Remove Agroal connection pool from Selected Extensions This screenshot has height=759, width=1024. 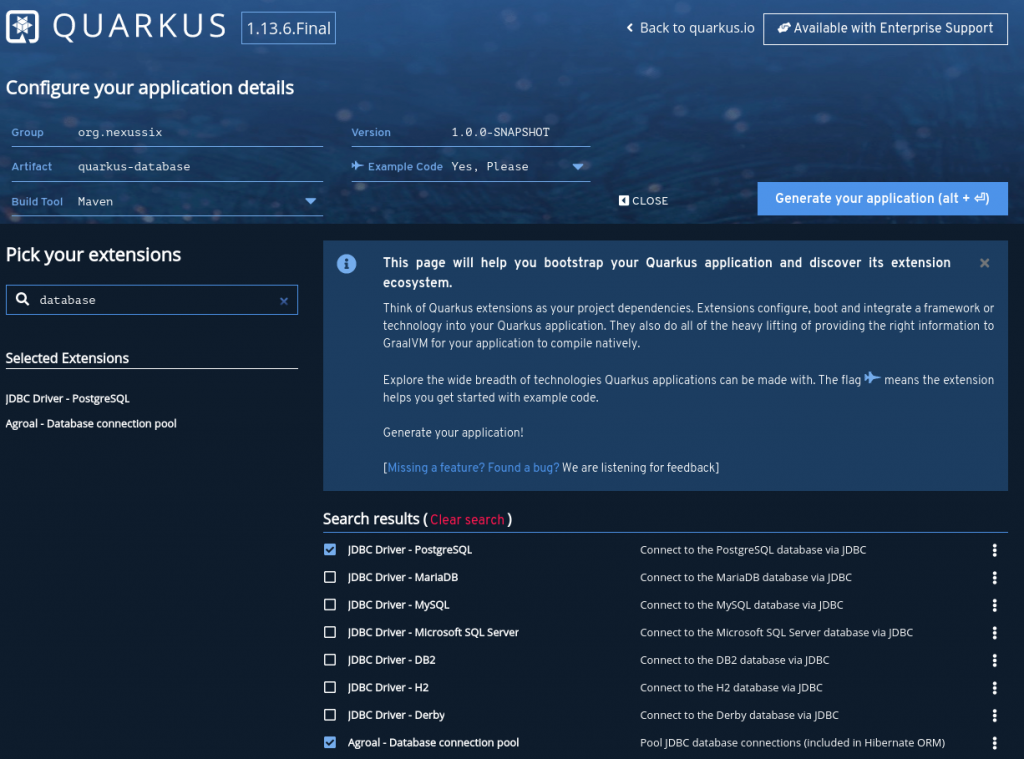click(x=91, y=423)
